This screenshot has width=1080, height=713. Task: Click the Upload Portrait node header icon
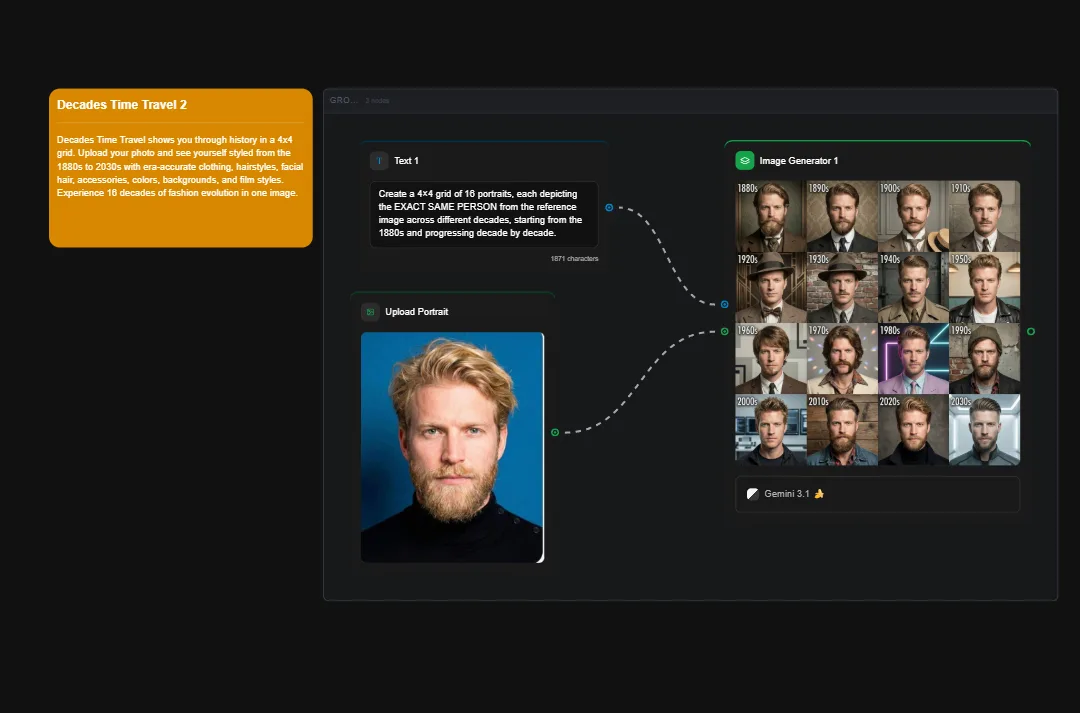click(x=369, y=311)
